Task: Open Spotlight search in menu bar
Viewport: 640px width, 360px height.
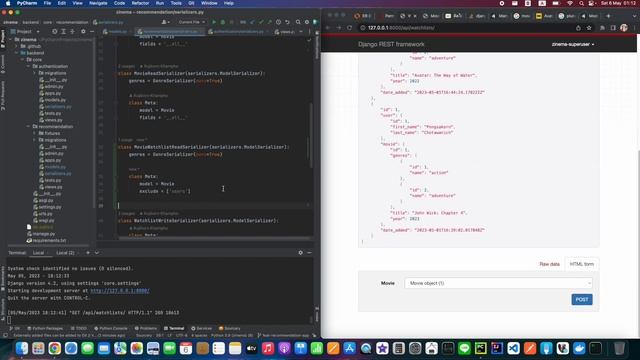Action: tap(581, 3)
